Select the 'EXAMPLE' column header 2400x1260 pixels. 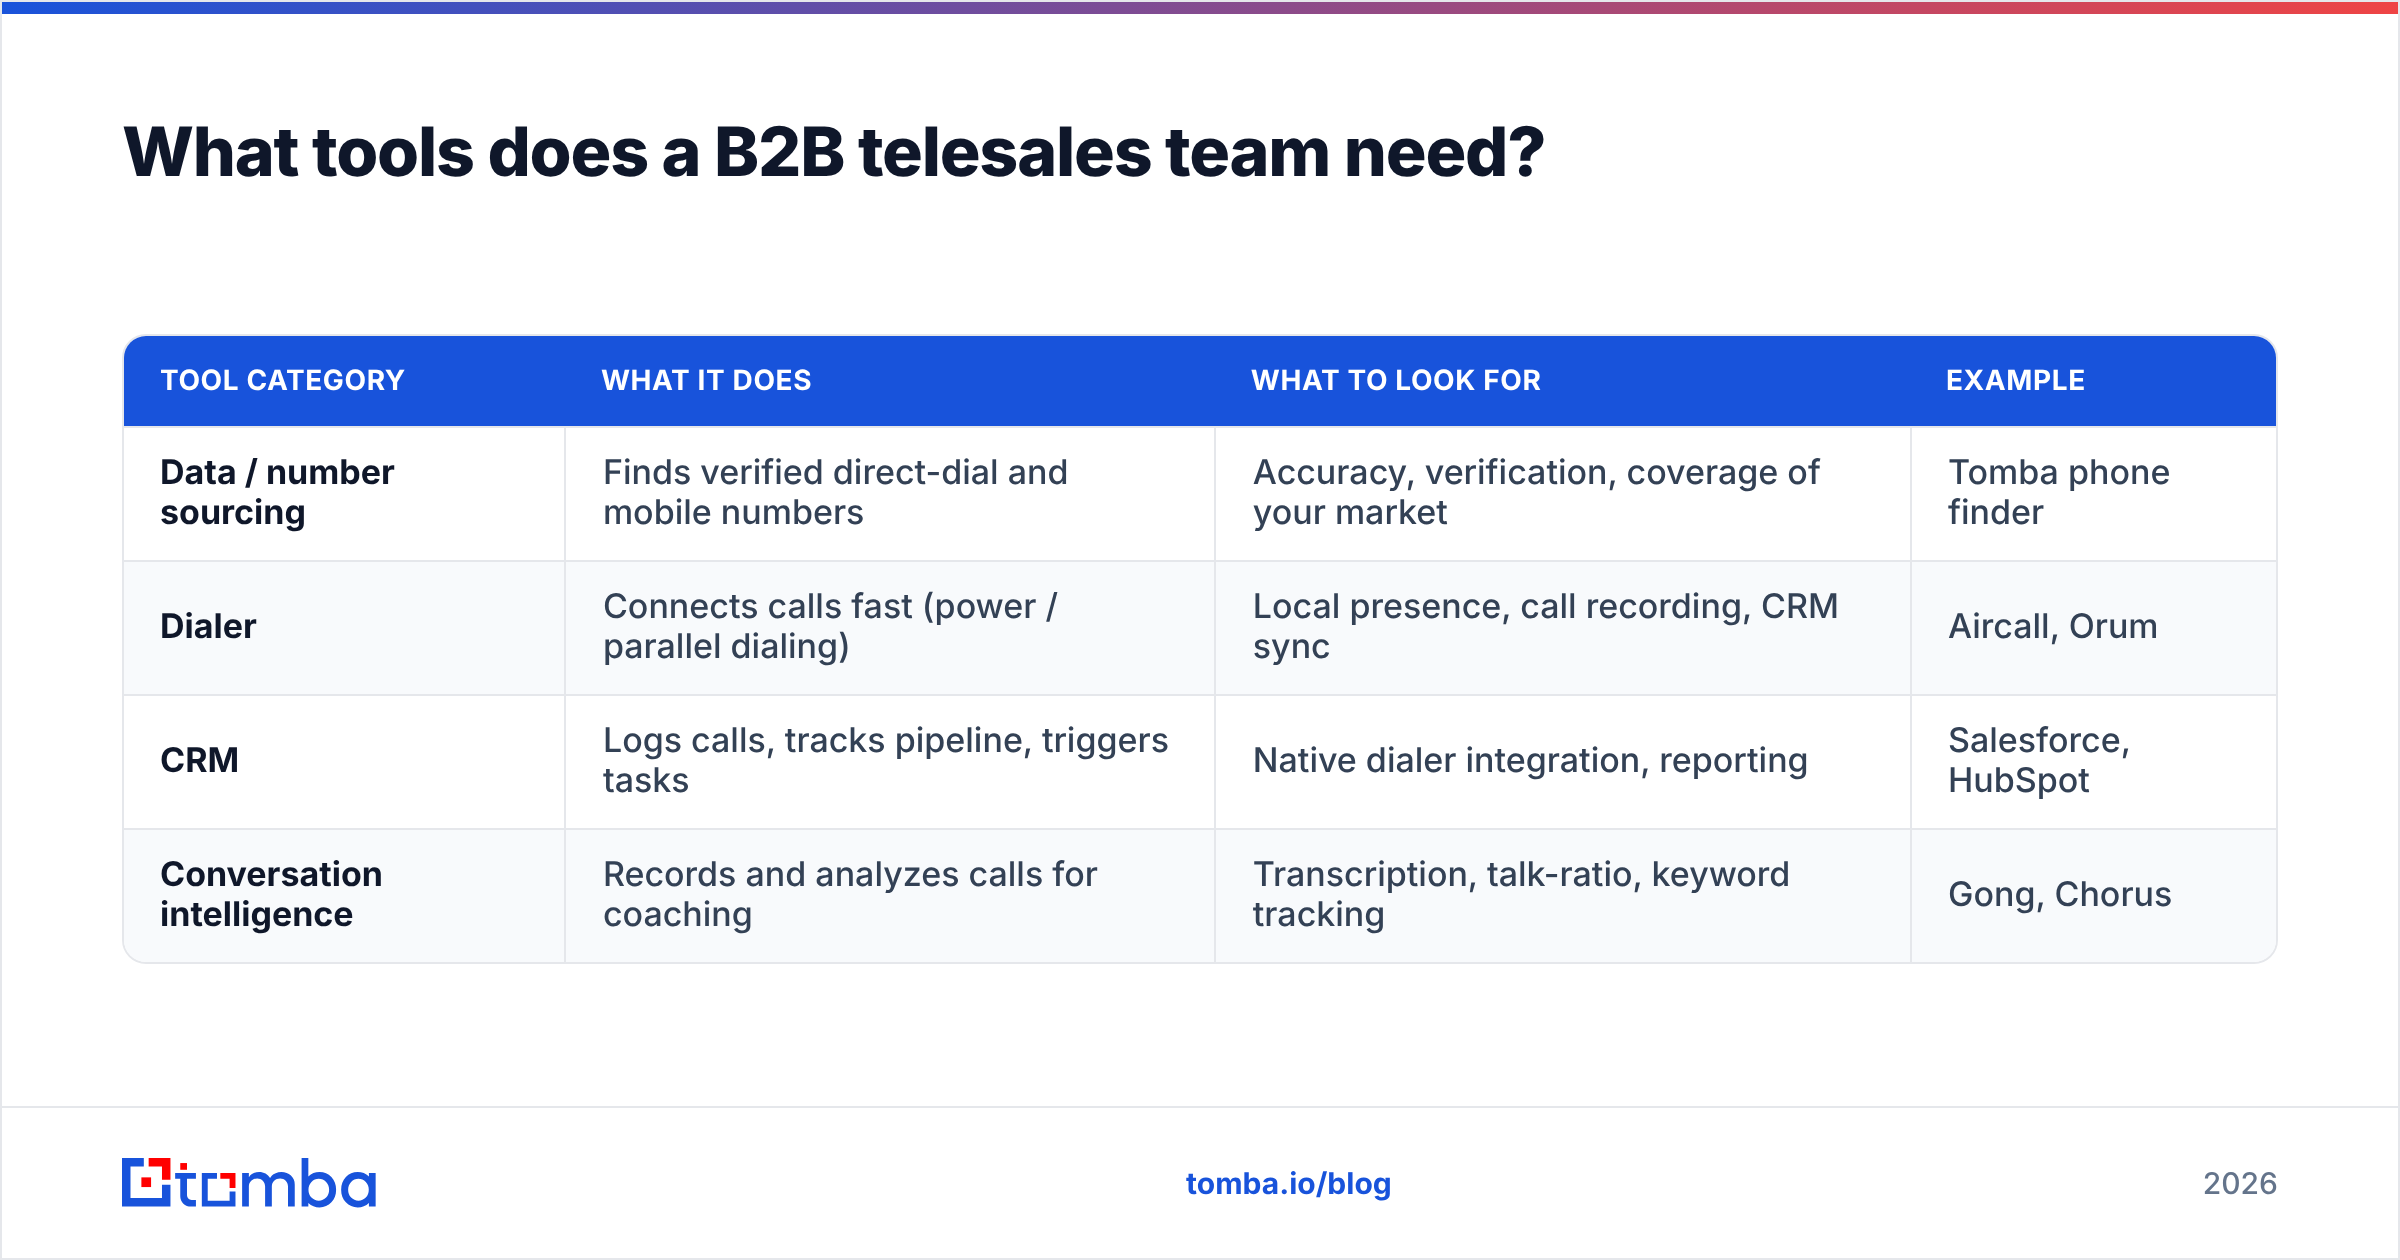tap(2015, 380)
